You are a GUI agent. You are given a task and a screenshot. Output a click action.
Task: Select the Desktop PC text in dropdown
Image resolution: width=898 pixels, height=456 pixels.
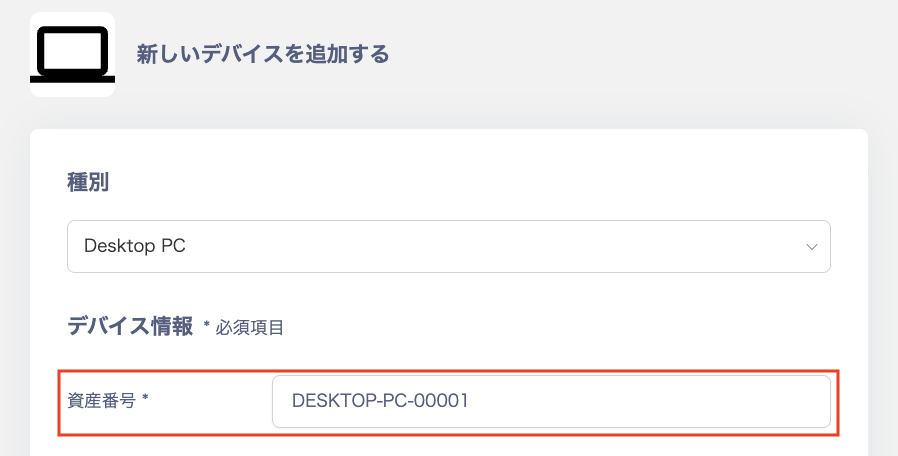click(x=134, y=246)
